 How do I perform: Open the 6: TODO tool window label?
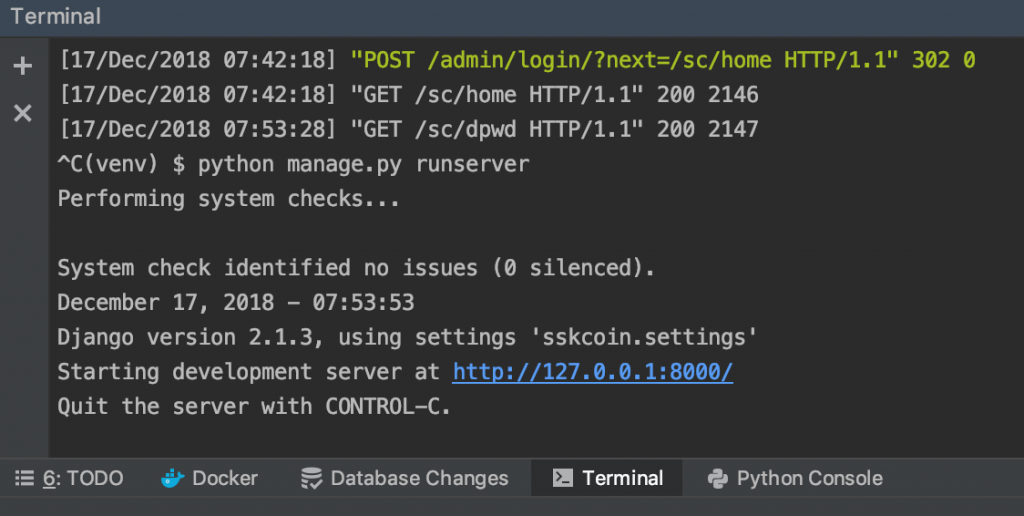pos(83,479)
